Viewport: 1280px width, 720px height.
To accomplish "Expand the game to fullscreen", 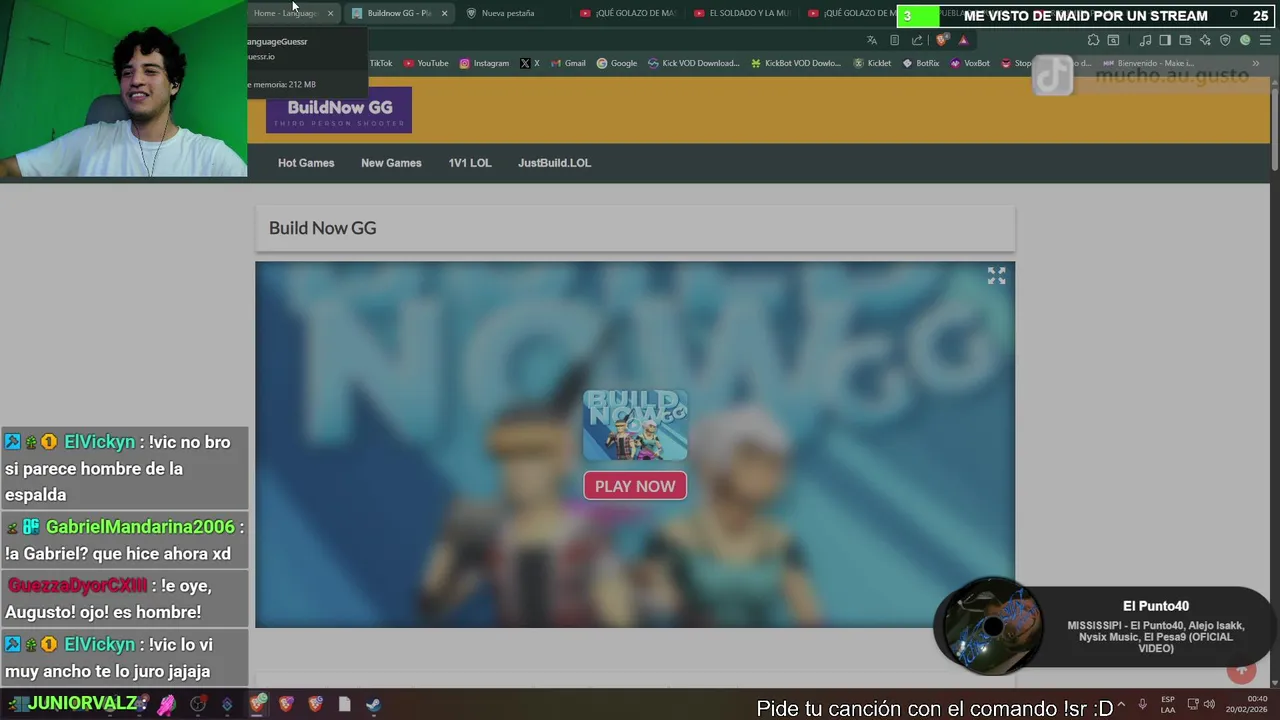I will [996, 276].
